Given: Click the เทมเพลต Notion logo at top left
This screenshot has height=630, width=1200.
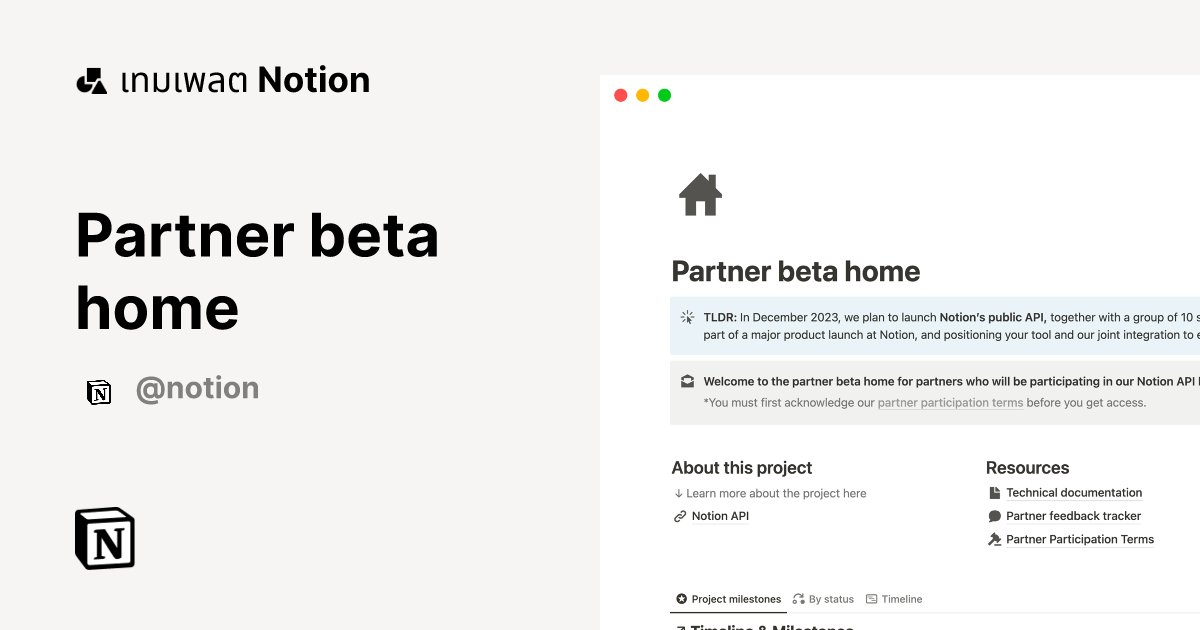Looking at the screenshot, I should tap(222, 80).
